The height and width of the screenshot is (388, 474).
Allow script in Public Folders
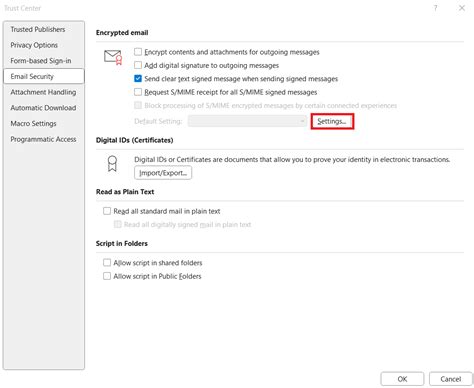(x=107, y=276)
